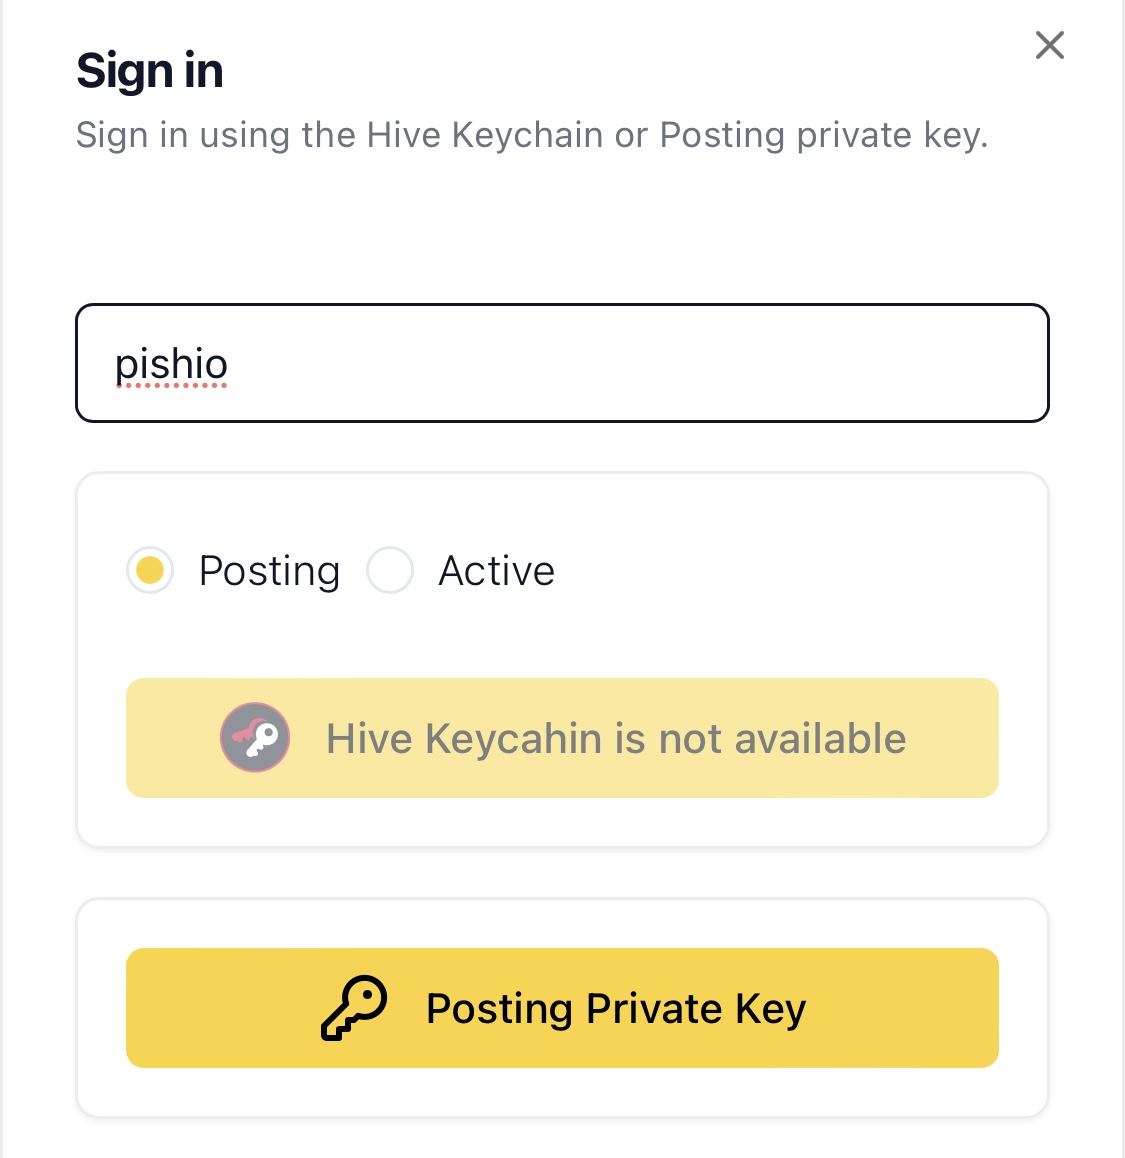The width and height of the screenshot is (1125, 1158).
Task: Click the typed username pishio
Action: [x=171, y=364]
